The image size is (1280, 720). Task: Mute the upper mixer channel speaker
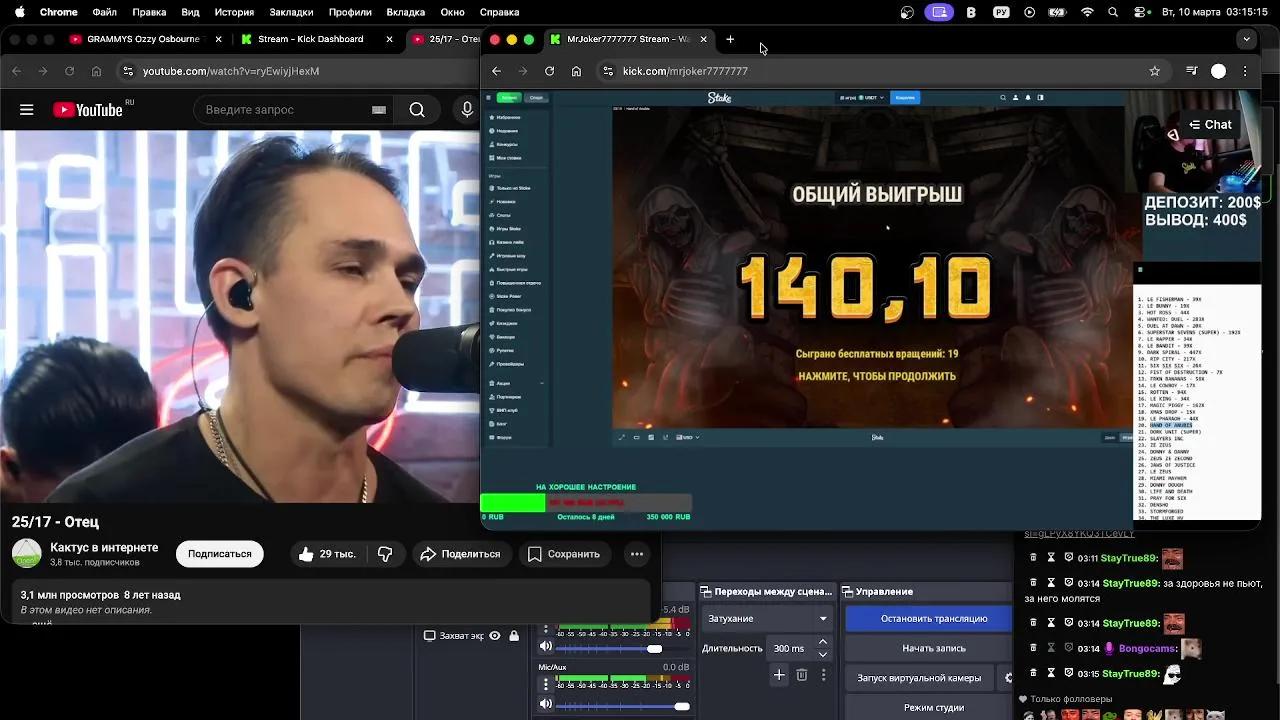[x=546, y=647]
